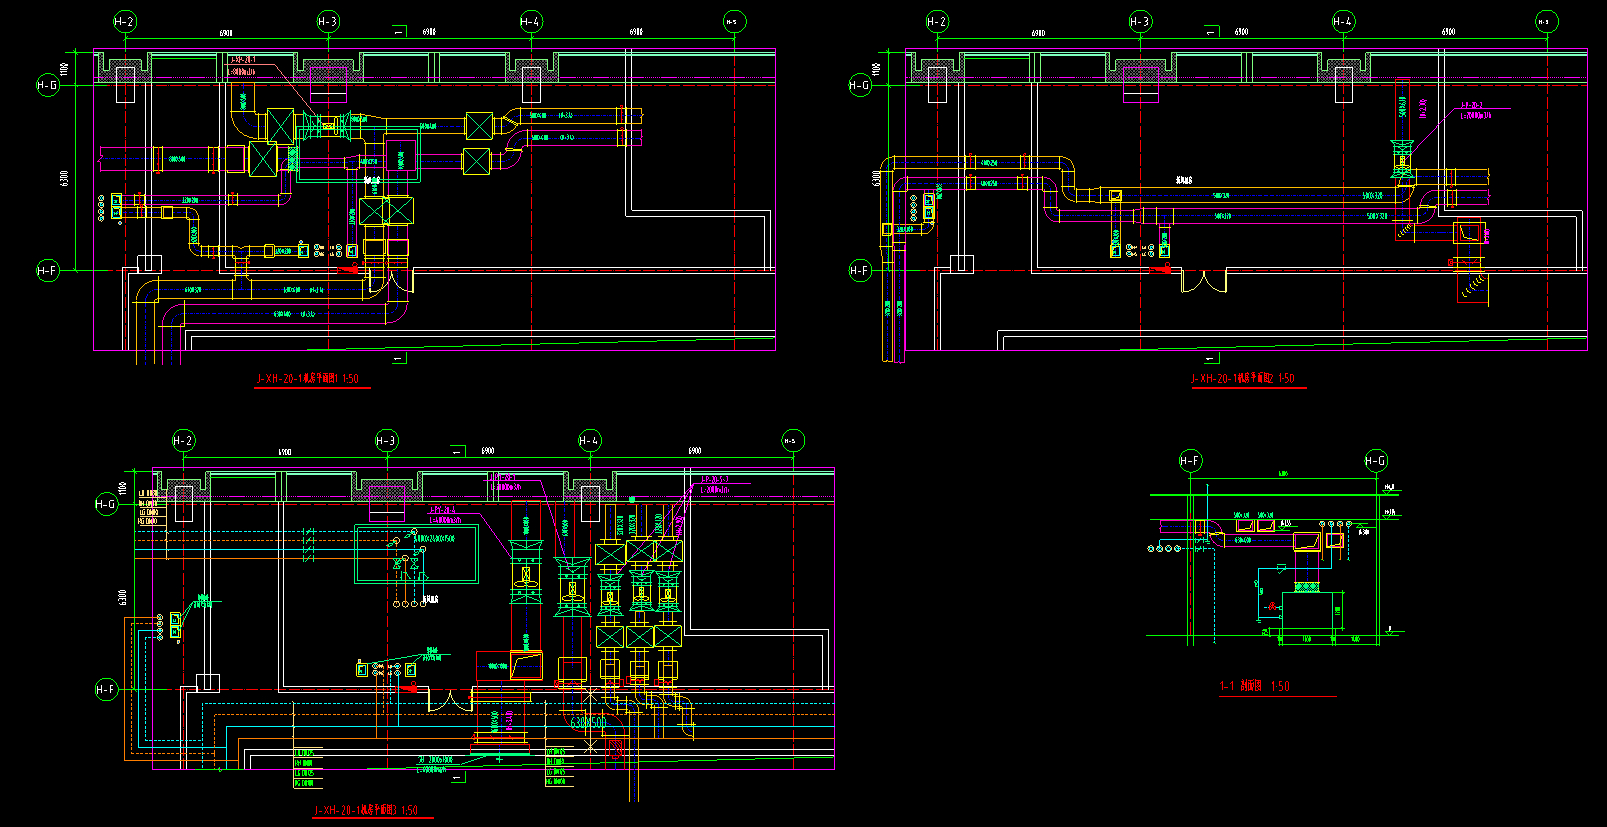The height and width of the screenshot is (827, 1607).
Task: Pick the H-4 grid bubble in 平面图1
Action: tap(531, 21)
